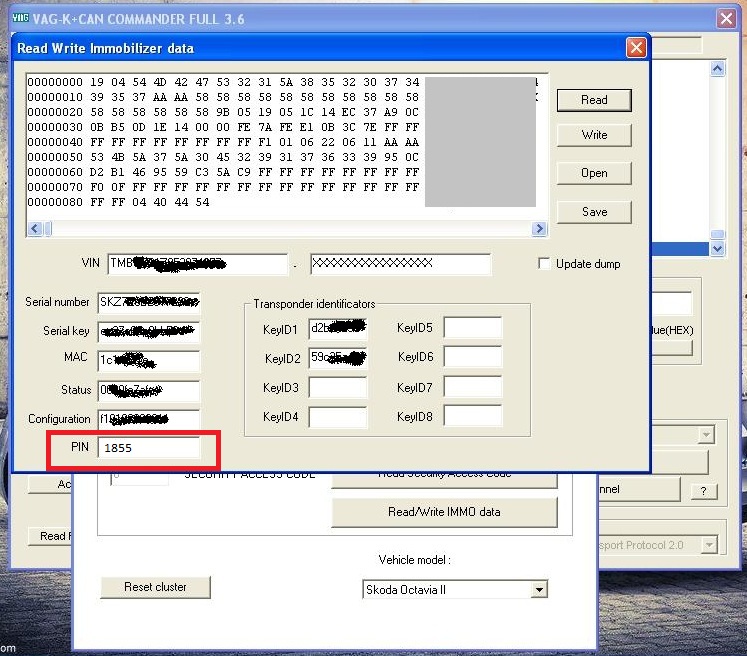
Task: Click the empty KeyID5 field
Action: click(472, 328)
